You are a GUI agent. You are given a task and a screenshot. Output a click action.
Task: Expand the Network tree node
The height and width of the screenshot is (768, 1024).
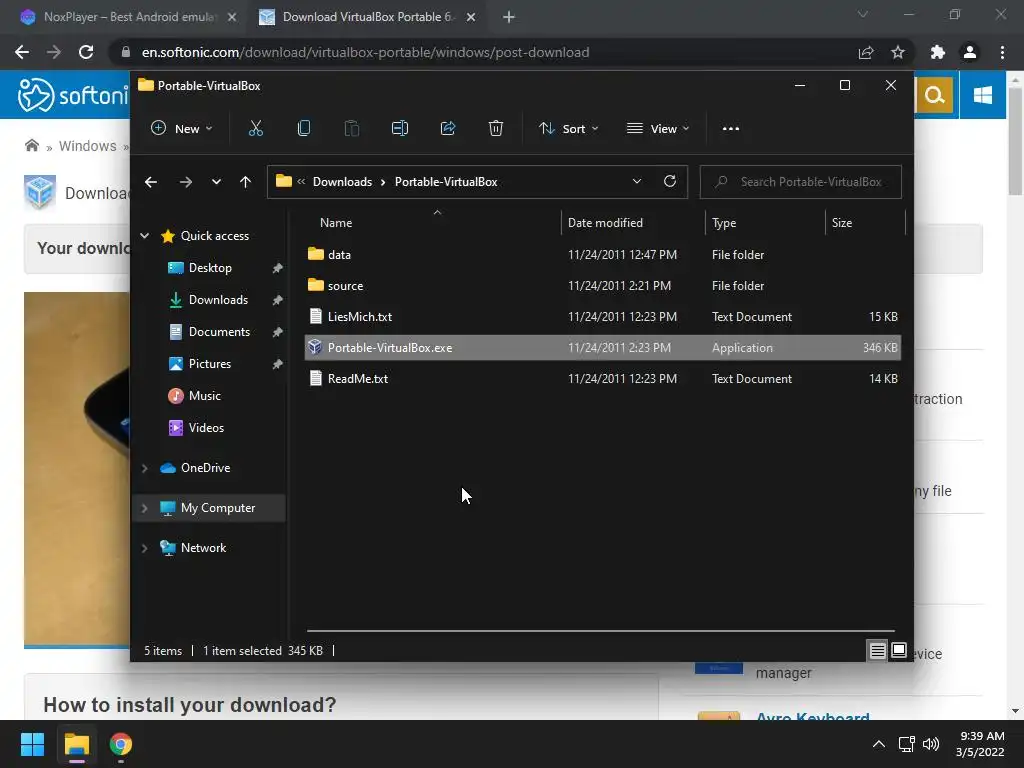click(144, 548)
